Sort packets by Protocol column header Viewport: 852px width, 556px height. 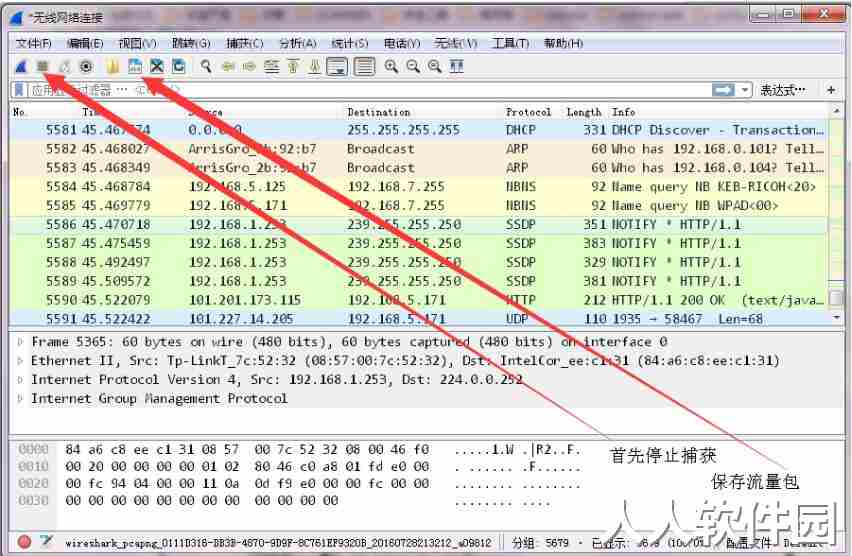point(528,112)
